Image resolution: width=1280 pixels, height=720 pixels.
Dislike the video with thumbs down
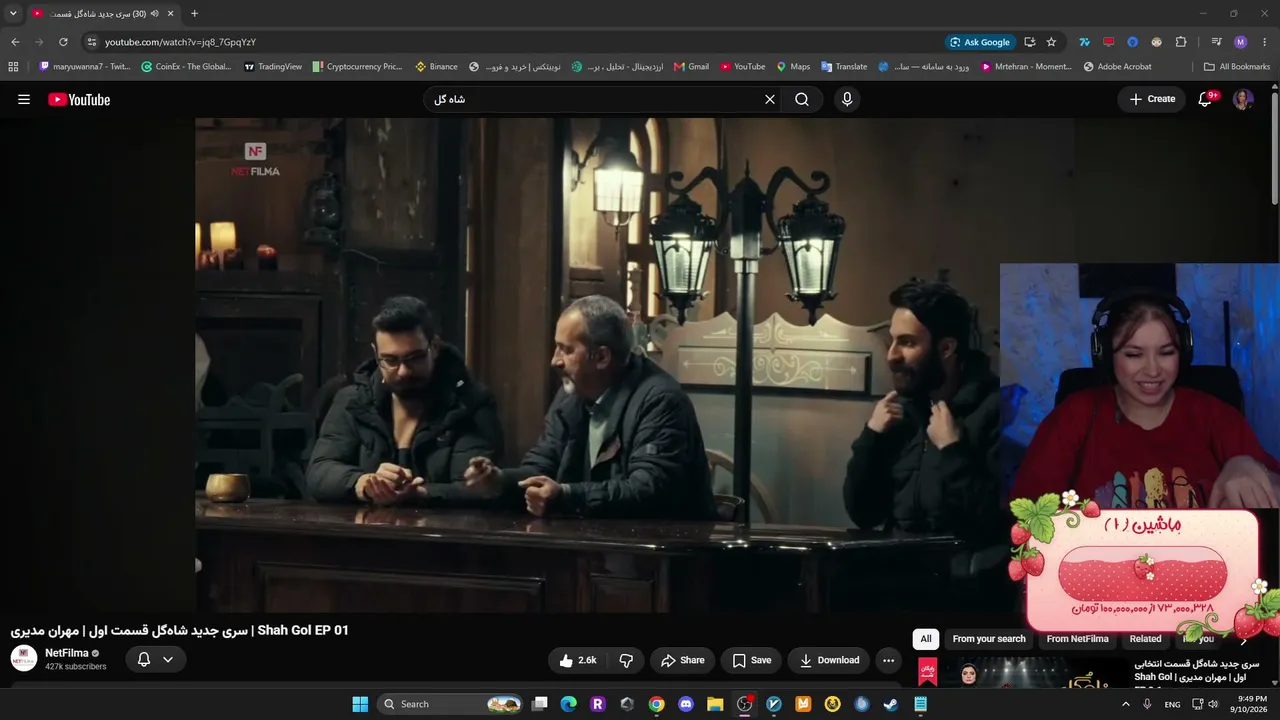(x=626, y=660)
